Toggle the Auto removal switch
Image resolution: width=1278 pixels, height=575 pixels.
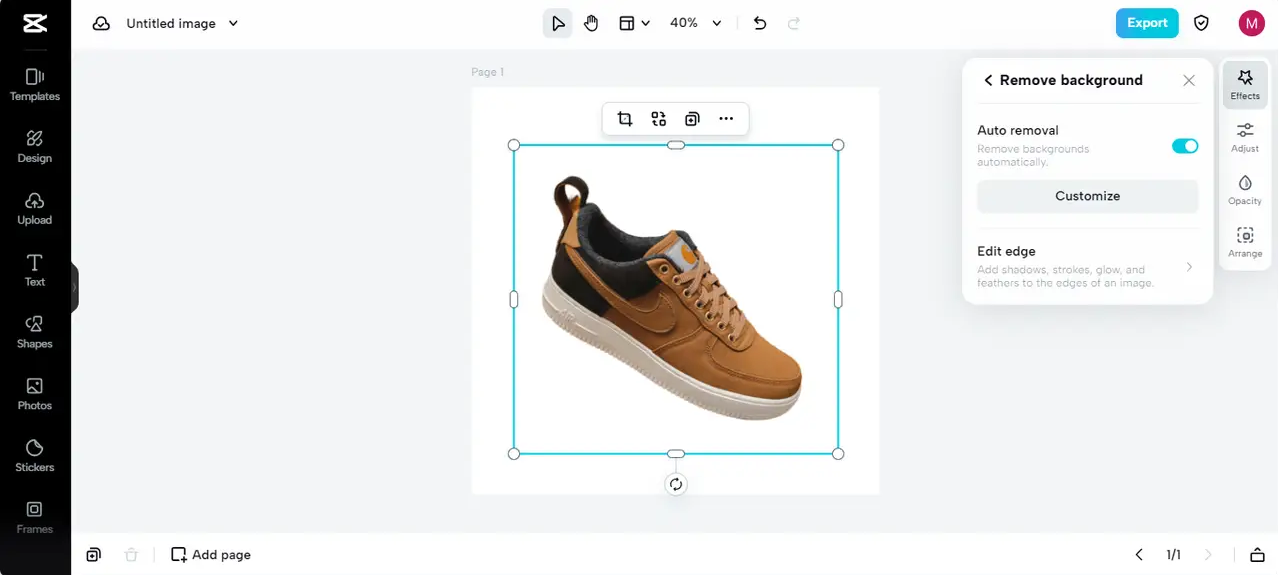(1185, 146)
